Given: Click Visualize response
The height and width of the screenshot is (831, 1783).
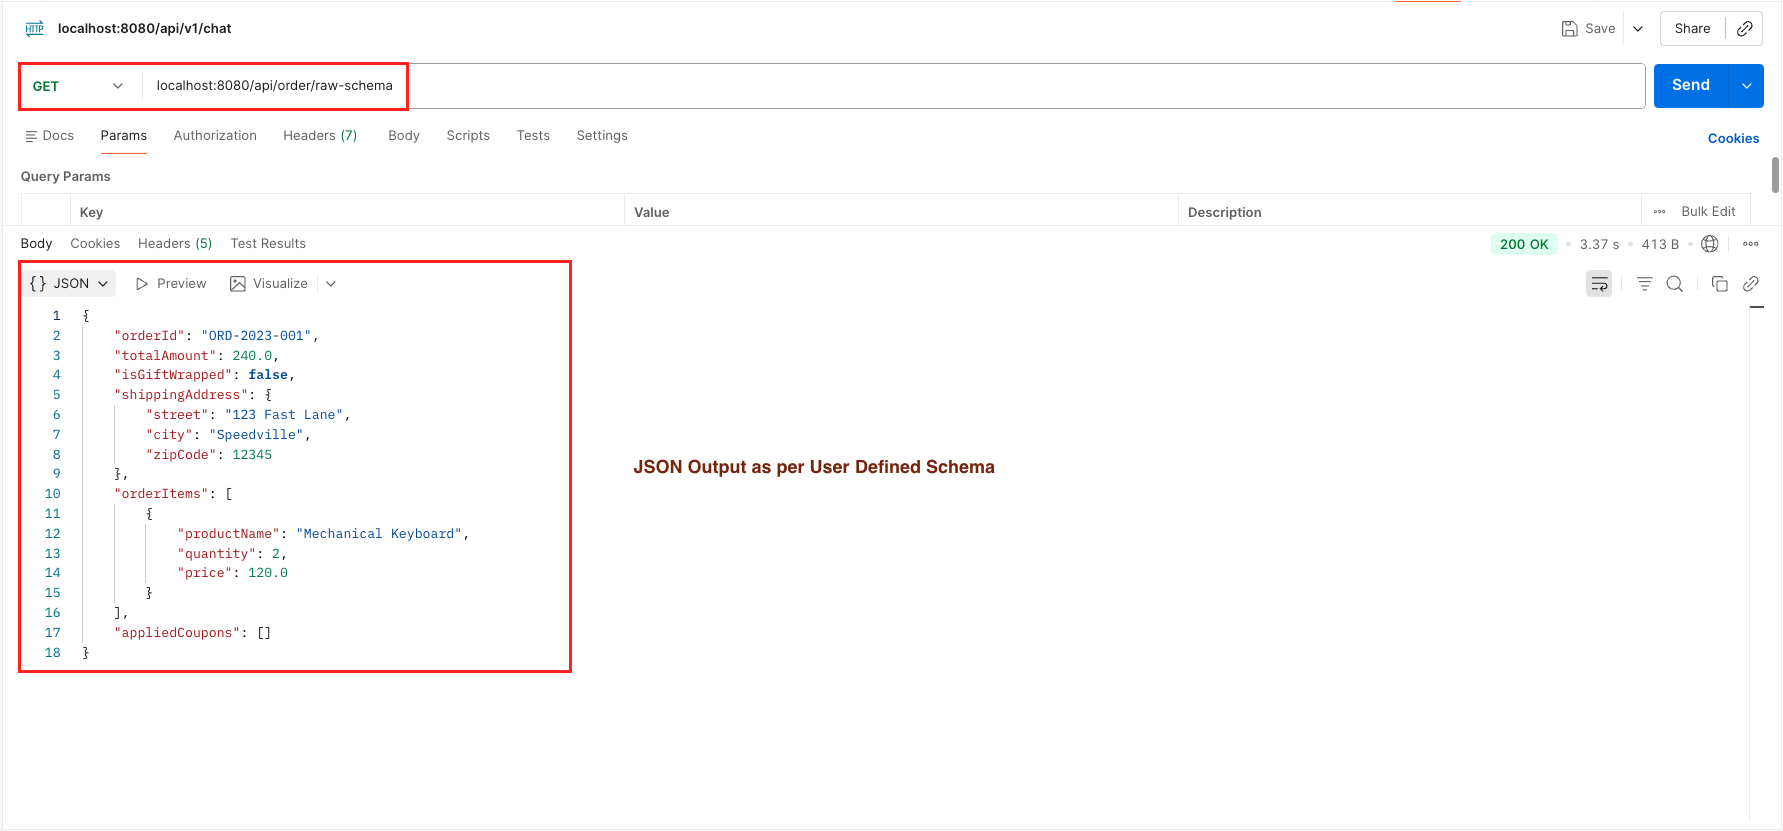Looking at the screenshot, I should (x=269, y=284).
